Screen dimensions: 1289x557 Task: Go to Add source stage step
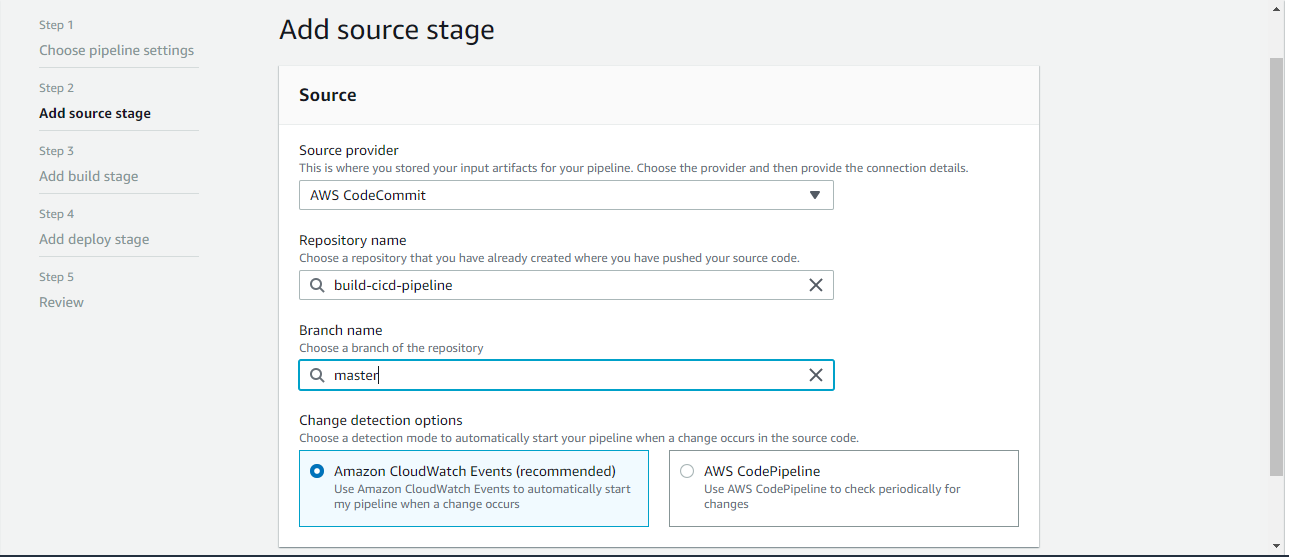[x=95, y=113]
